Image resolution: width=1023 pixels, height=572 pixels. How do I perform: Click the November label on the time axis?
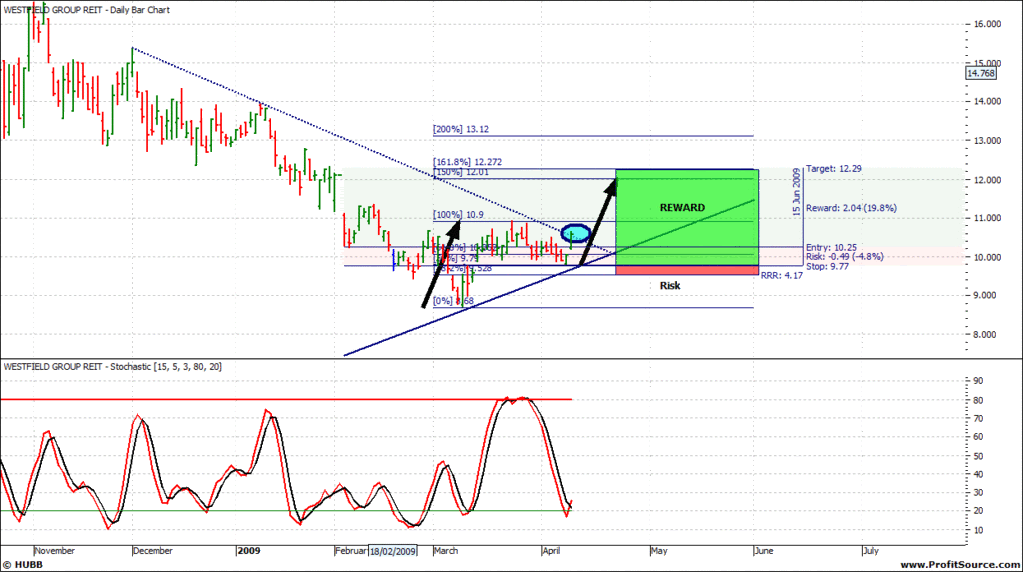[54, 550]
